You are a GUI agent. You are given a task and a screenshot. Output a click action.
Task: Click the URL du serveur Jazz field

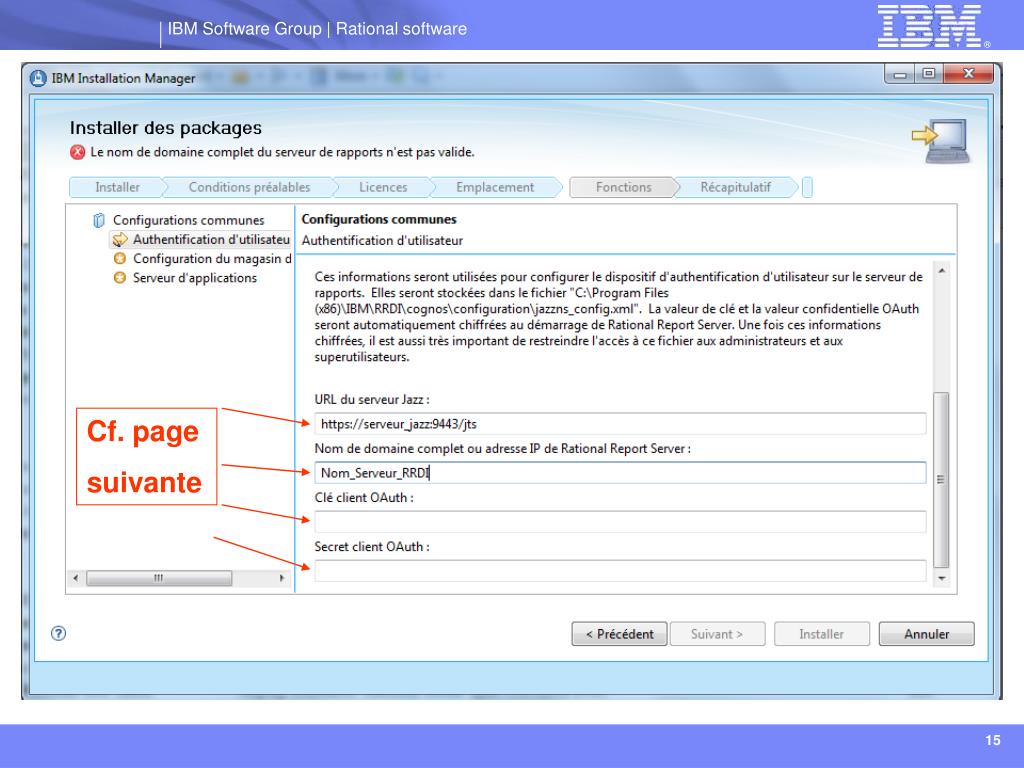[x=620, y=424]
